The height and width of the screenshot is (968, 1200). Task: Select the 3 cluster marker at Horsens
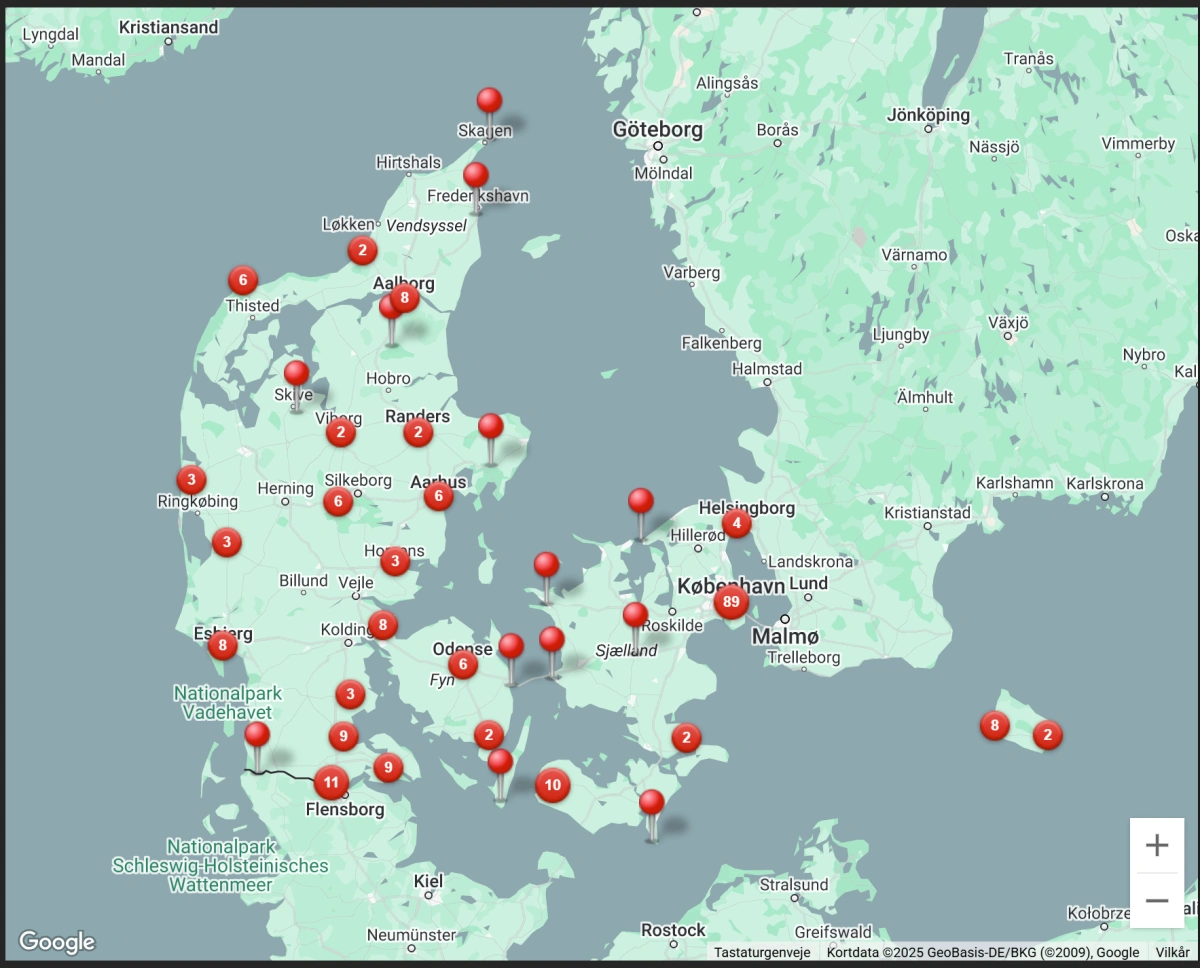(x=395, y=561)
